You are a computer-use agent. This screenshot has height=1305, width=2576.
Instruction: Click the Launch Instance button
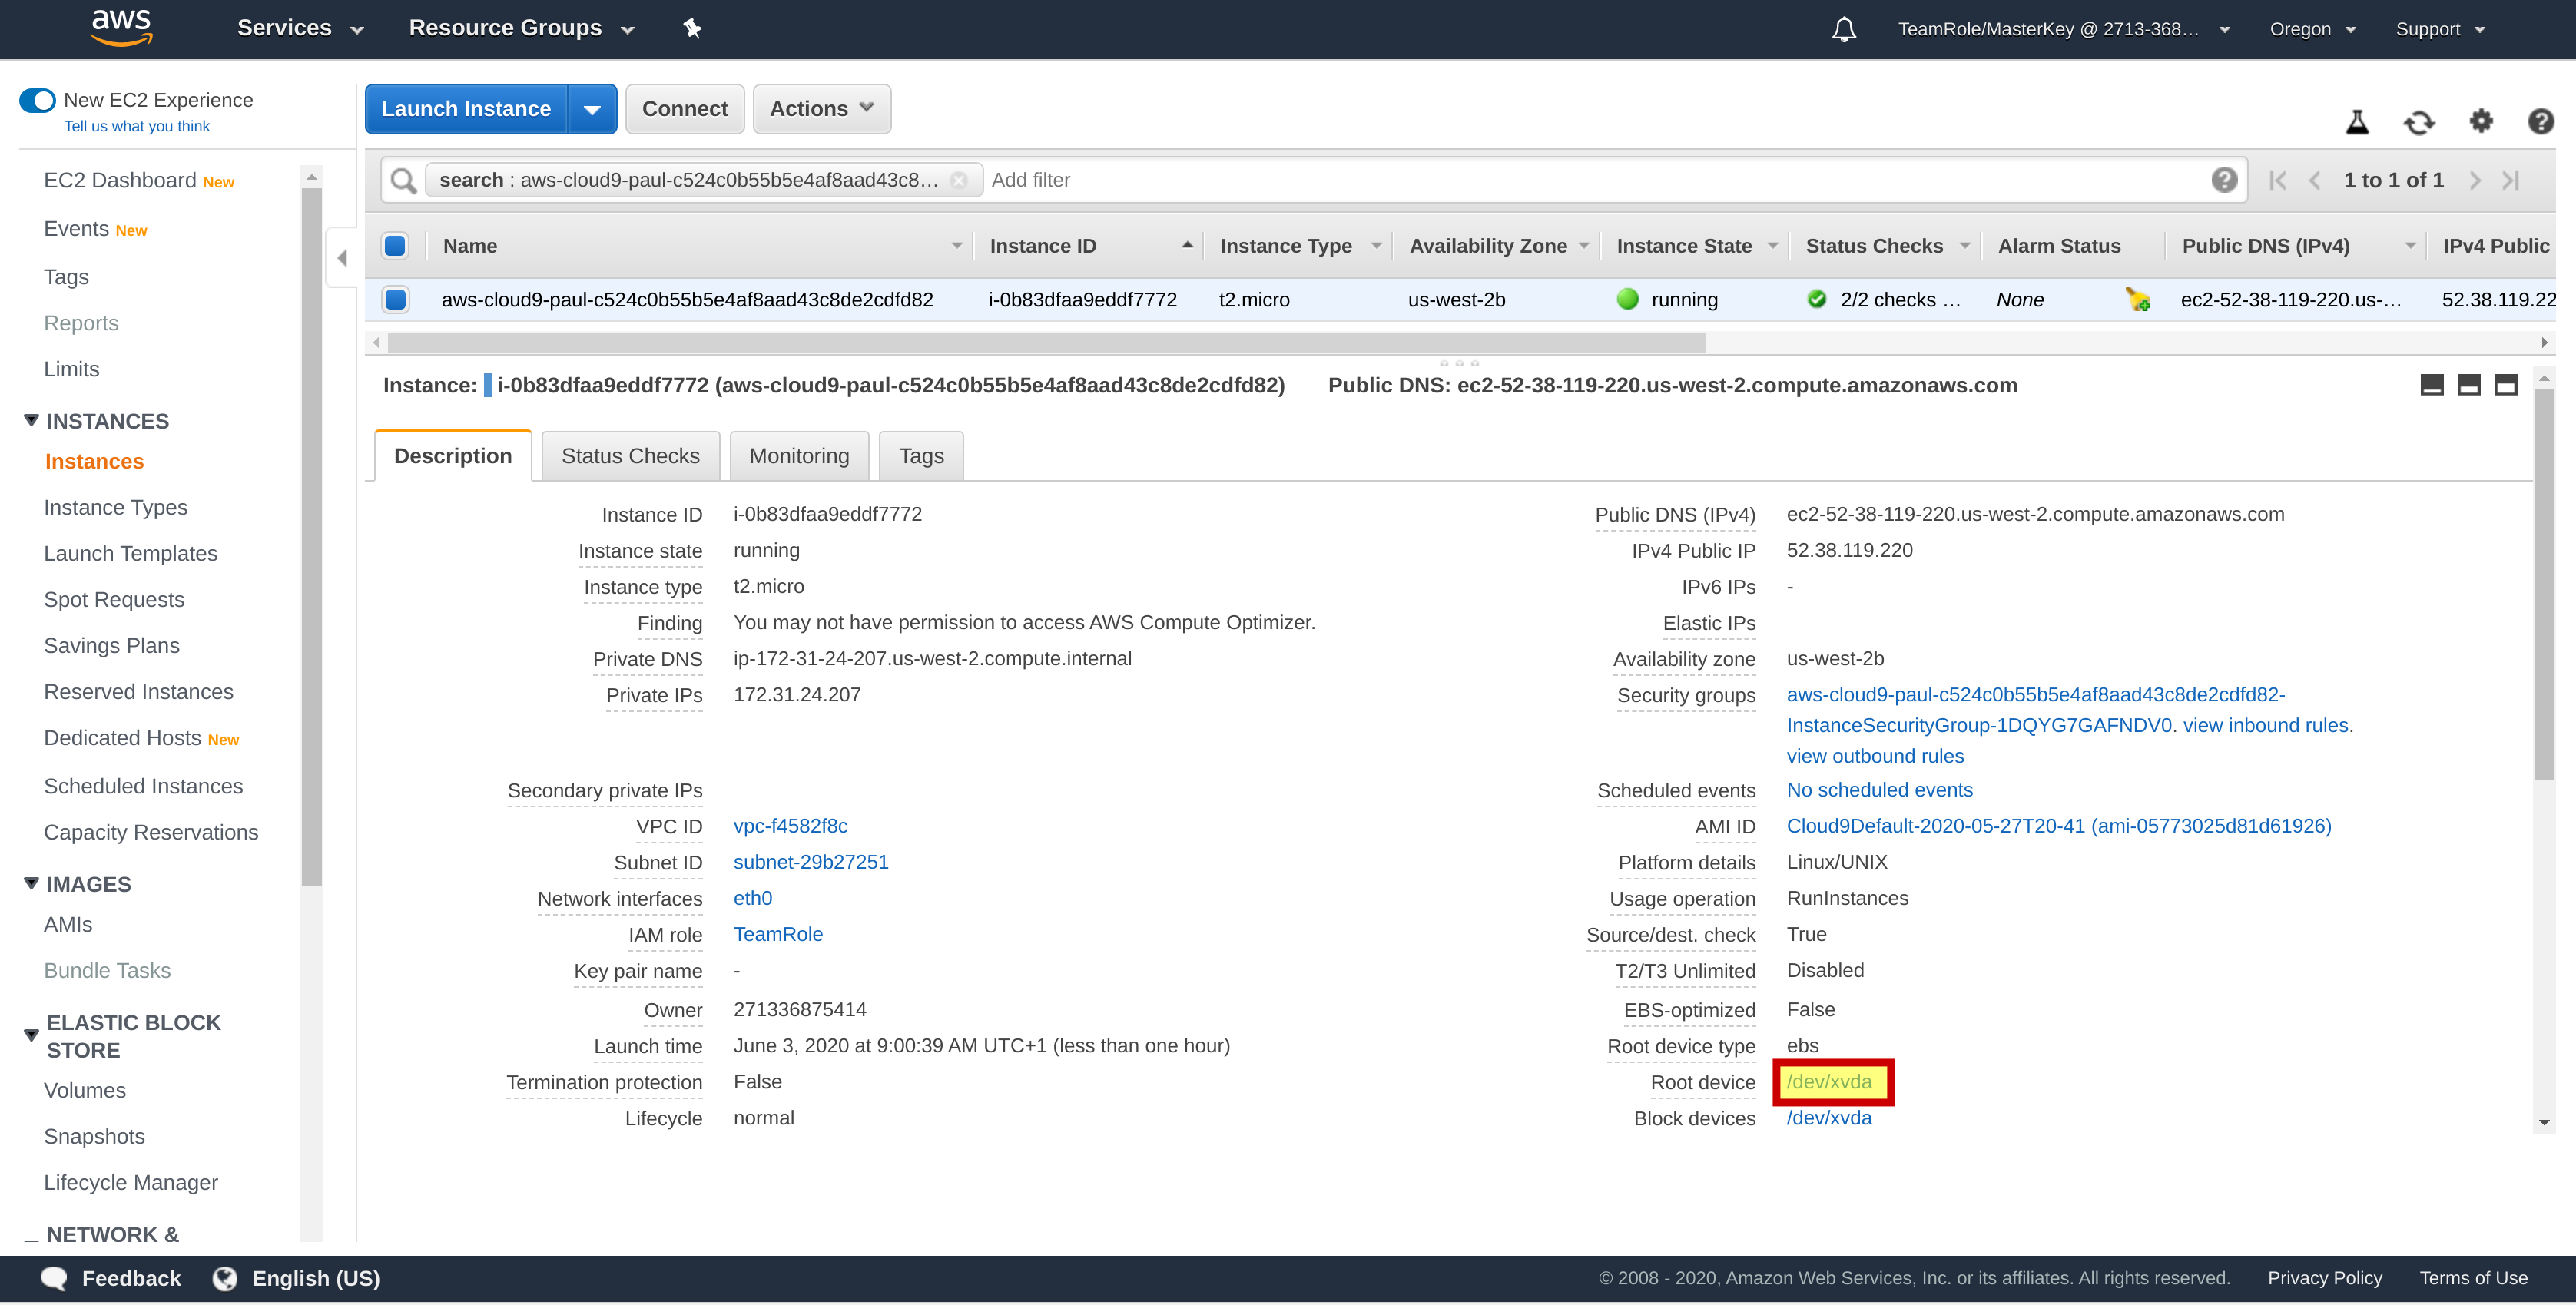pyautogui.click(x=466, y=109)
